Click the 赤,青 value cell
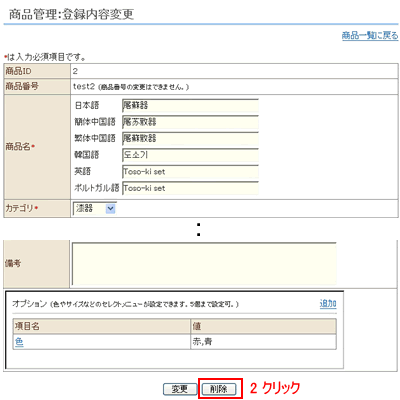 point(263,342)
